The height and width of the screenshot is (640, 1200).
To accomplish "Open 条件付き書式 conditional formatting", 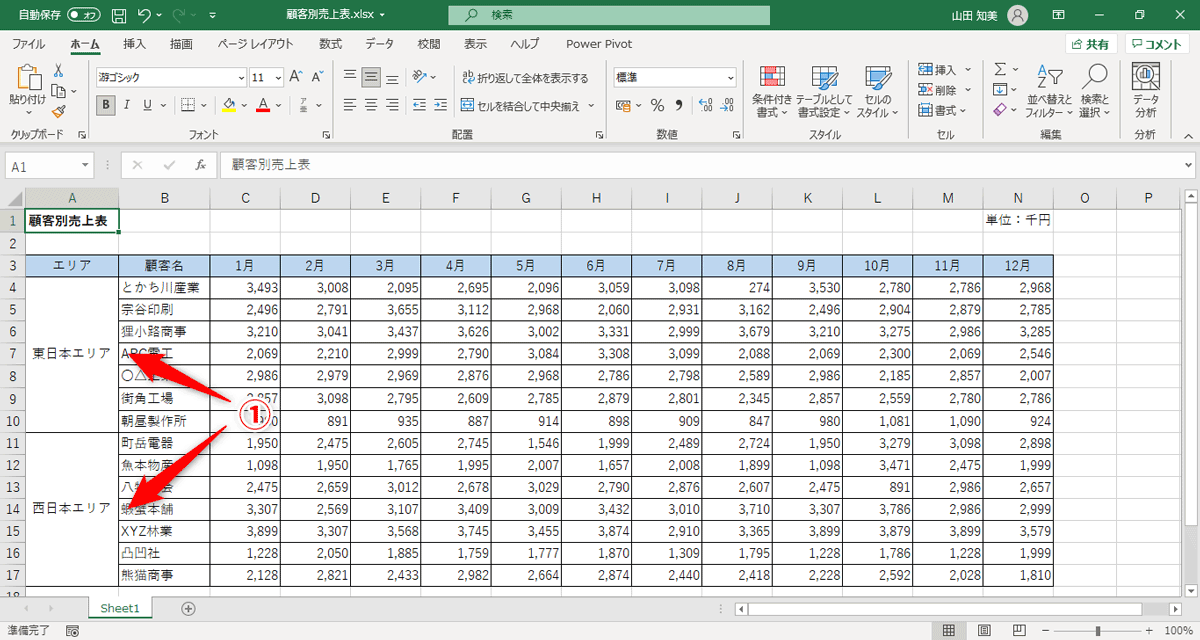I will click(x=772, y=92).
